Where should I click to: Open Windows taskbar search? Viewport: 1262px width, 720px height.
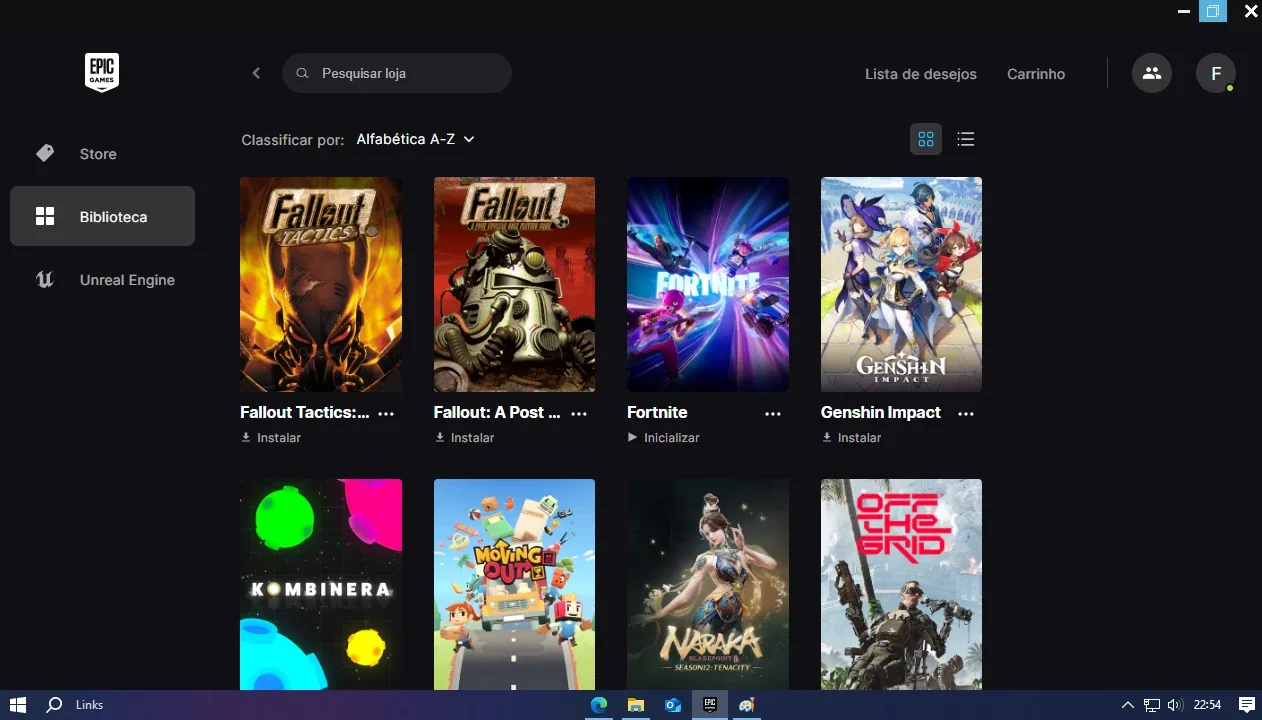point(55,705)
